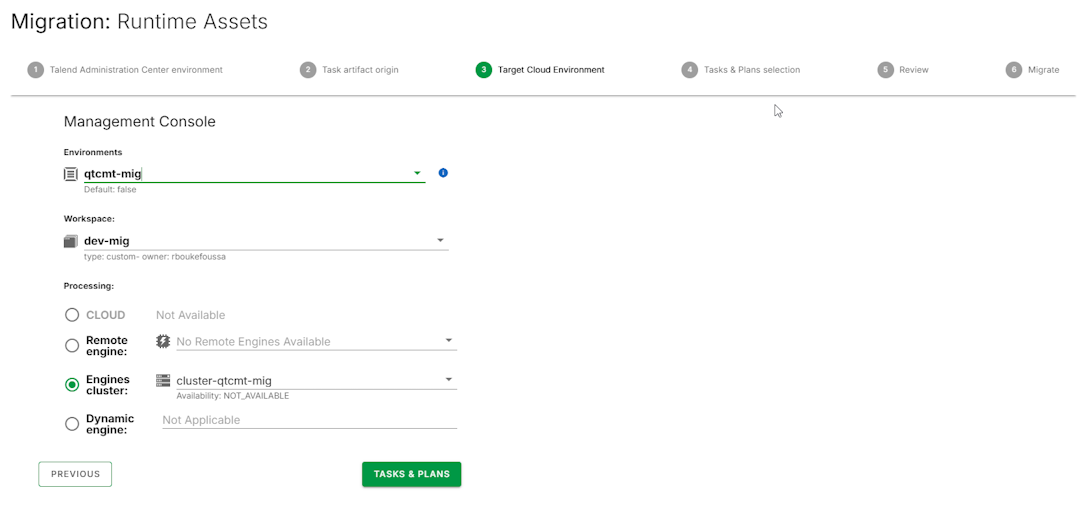Click the blue info icon next to Environments
Screen dimensions: 1084x505
(x=443, y=173)
